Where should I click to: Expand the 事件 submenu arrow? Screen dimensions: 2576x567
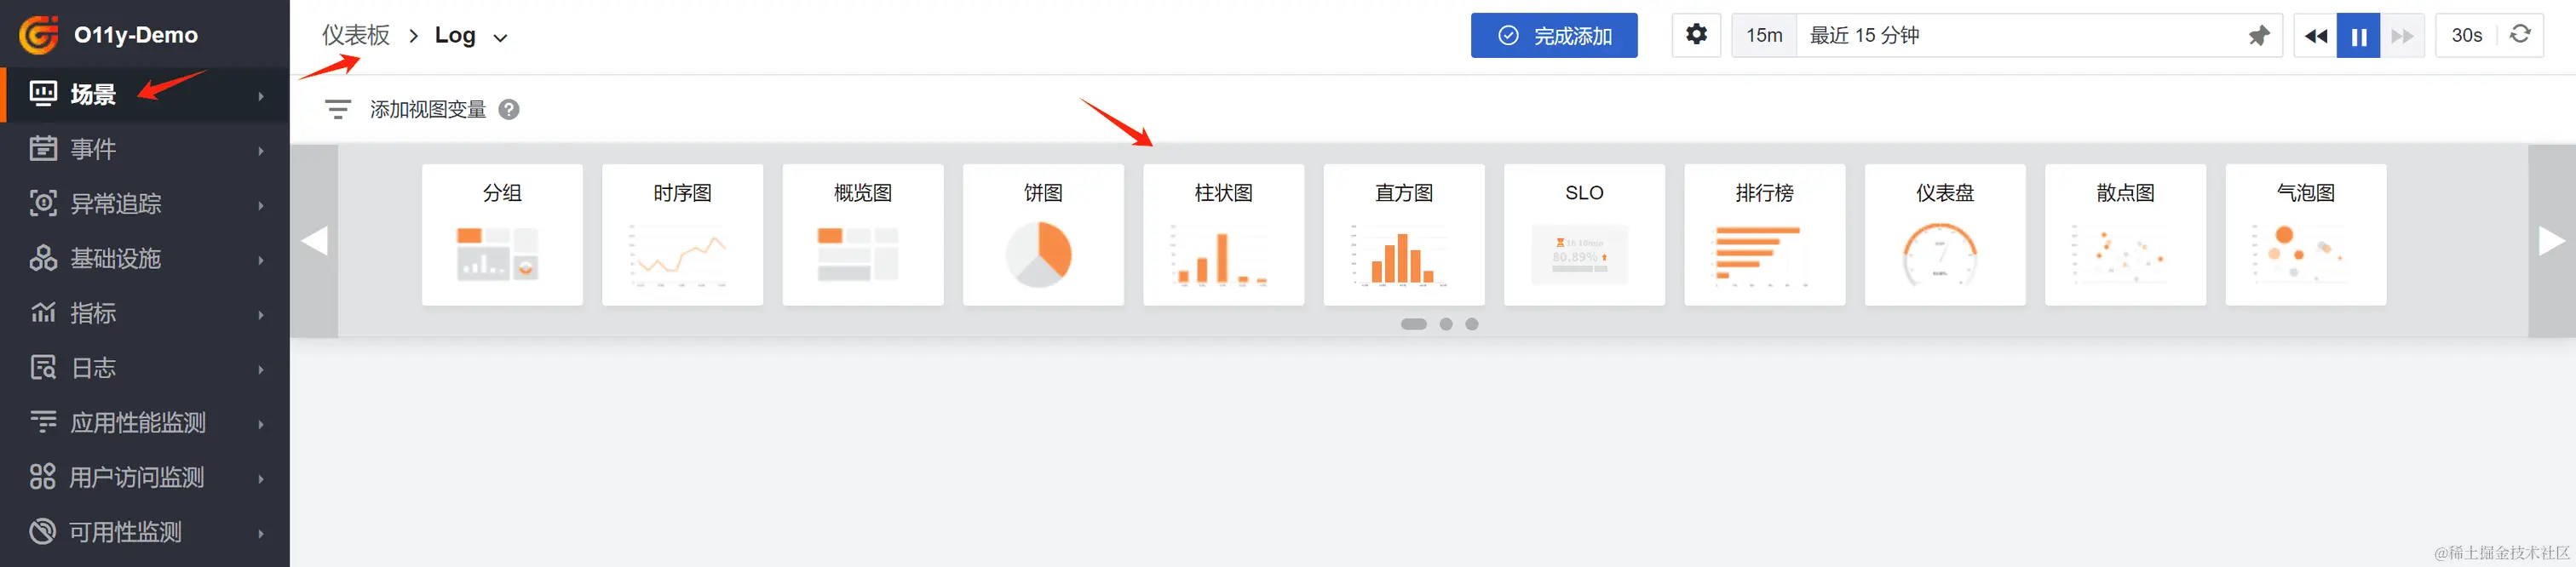pyautogui.click(x=261, y=151)
